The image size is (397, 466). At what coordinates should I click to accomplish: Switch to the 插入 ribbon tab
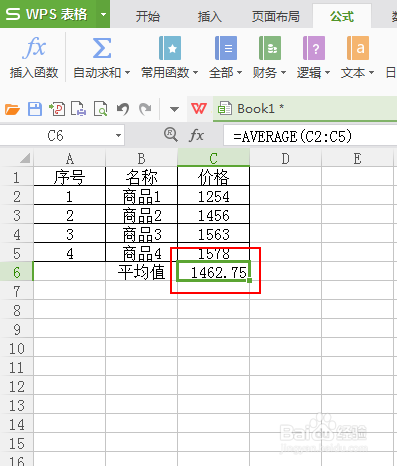click(x=210, y=16)
